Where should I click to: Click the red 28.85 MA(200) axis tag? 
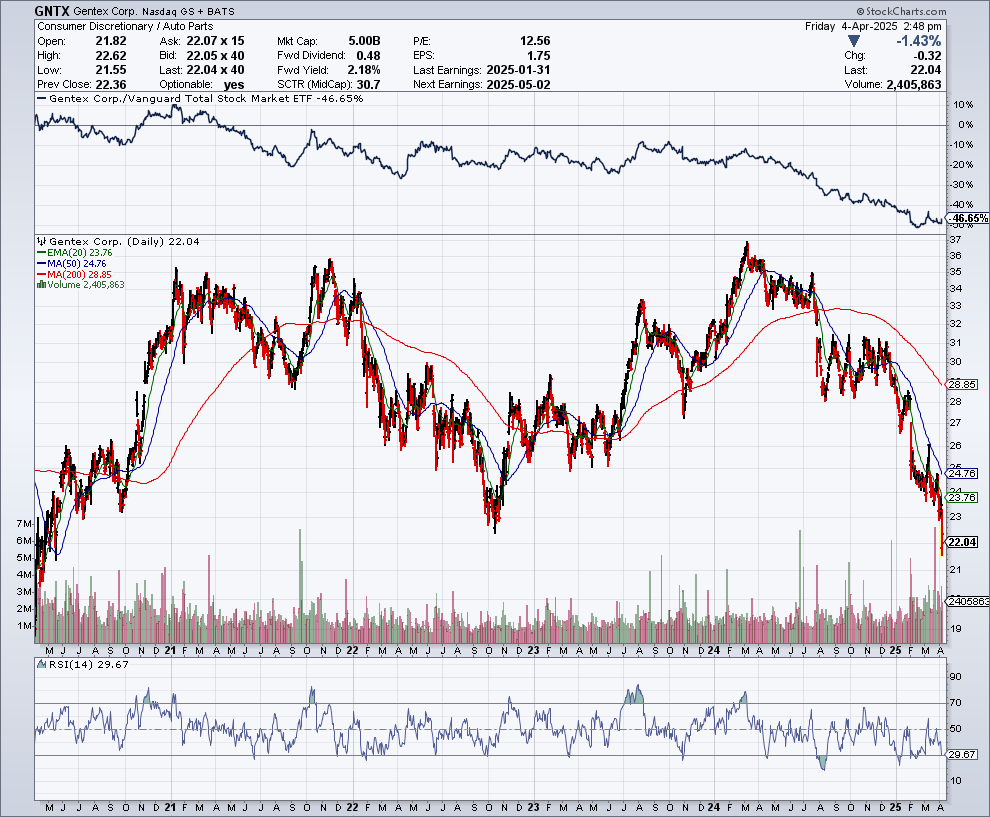962,384
